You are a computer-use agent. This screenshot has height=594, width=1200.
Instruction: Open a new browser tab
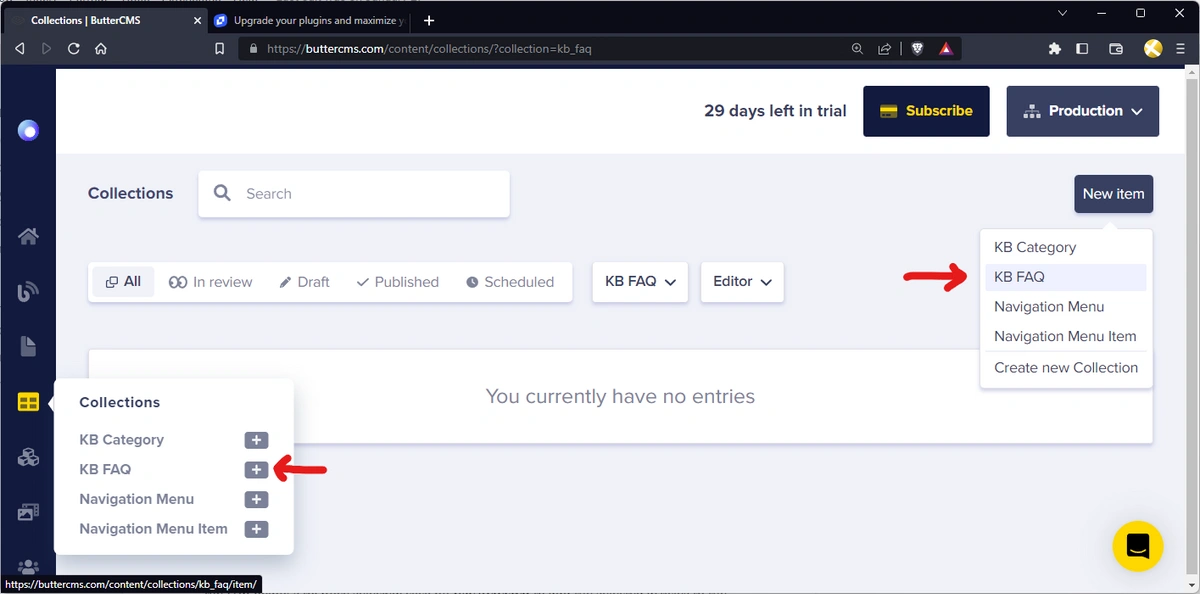(x=429, y=20)
